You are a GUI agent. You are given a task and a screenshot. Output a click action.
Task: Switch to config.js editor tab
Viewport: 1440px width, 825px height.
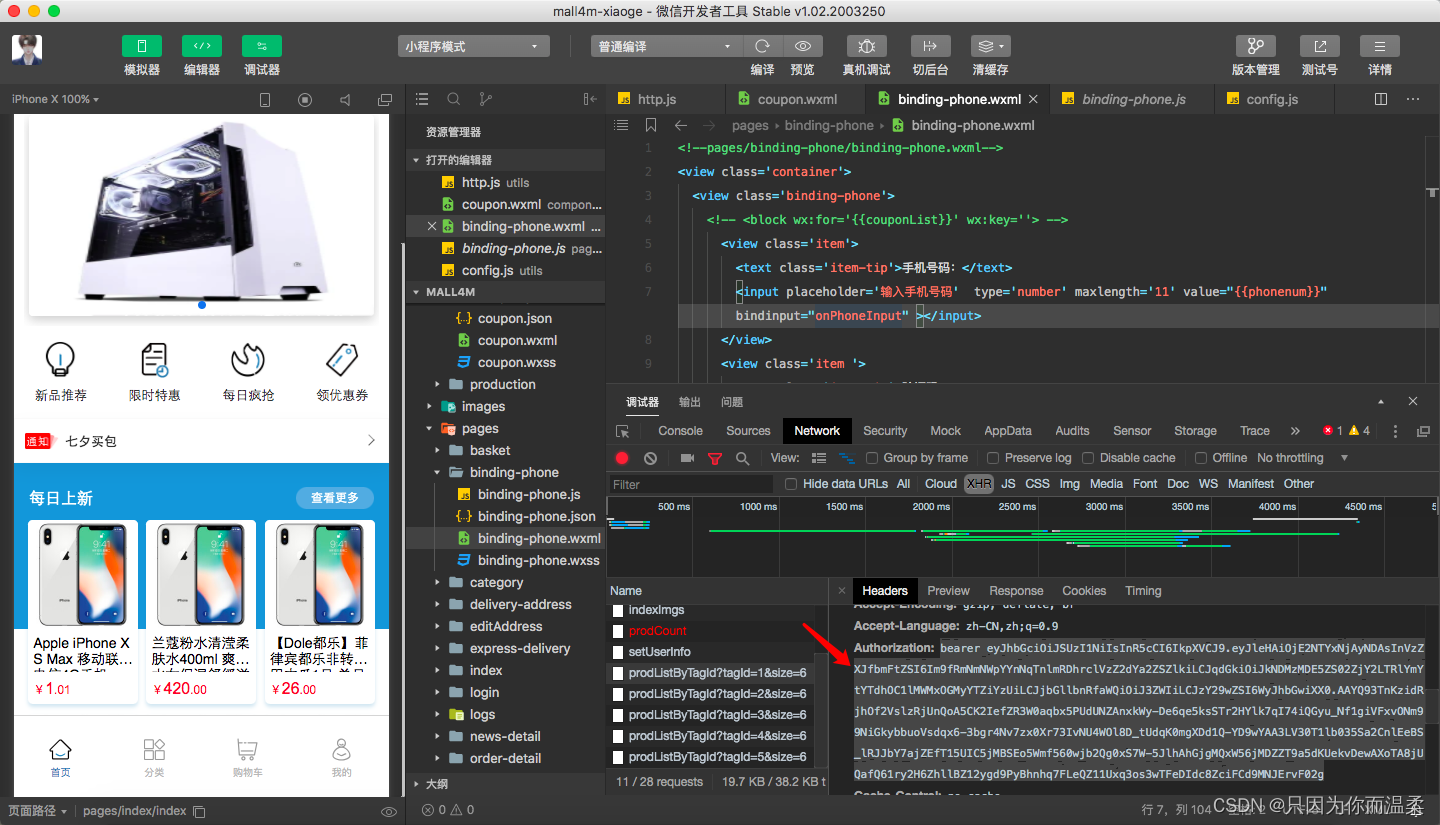click(1272, 99)
